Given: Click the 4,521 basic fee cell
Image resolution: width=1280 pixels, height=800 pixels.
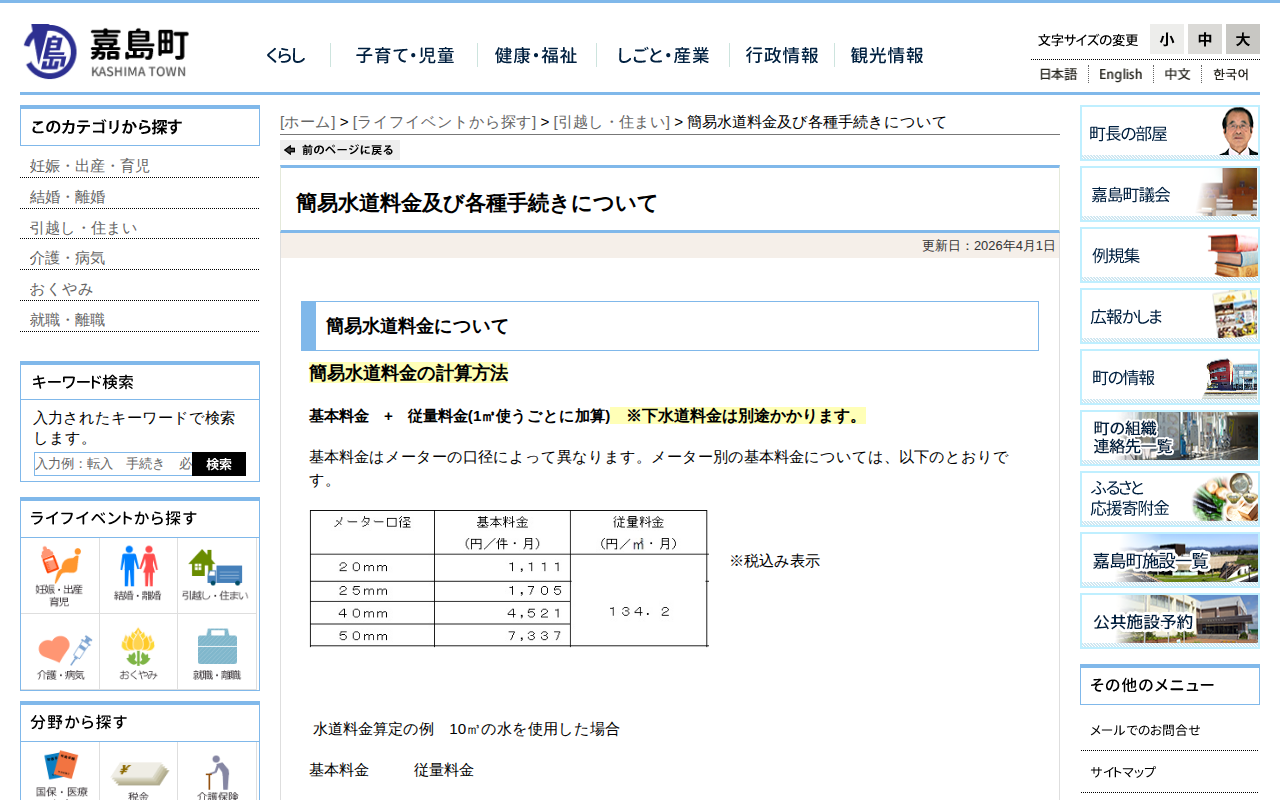Looking at the screenshot, I should point(502,613).
